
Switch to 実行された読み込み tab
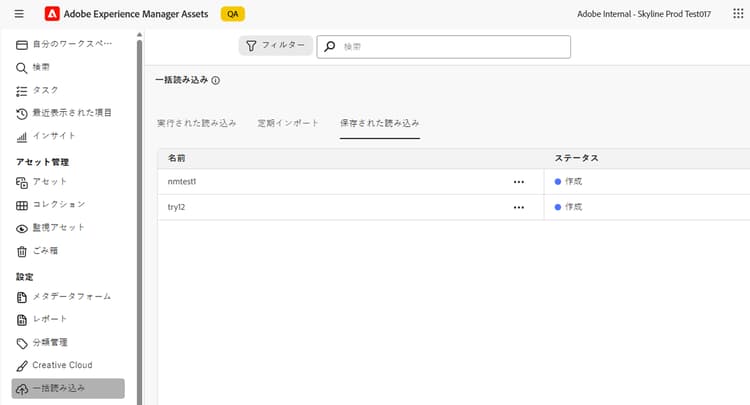[197, 123]
